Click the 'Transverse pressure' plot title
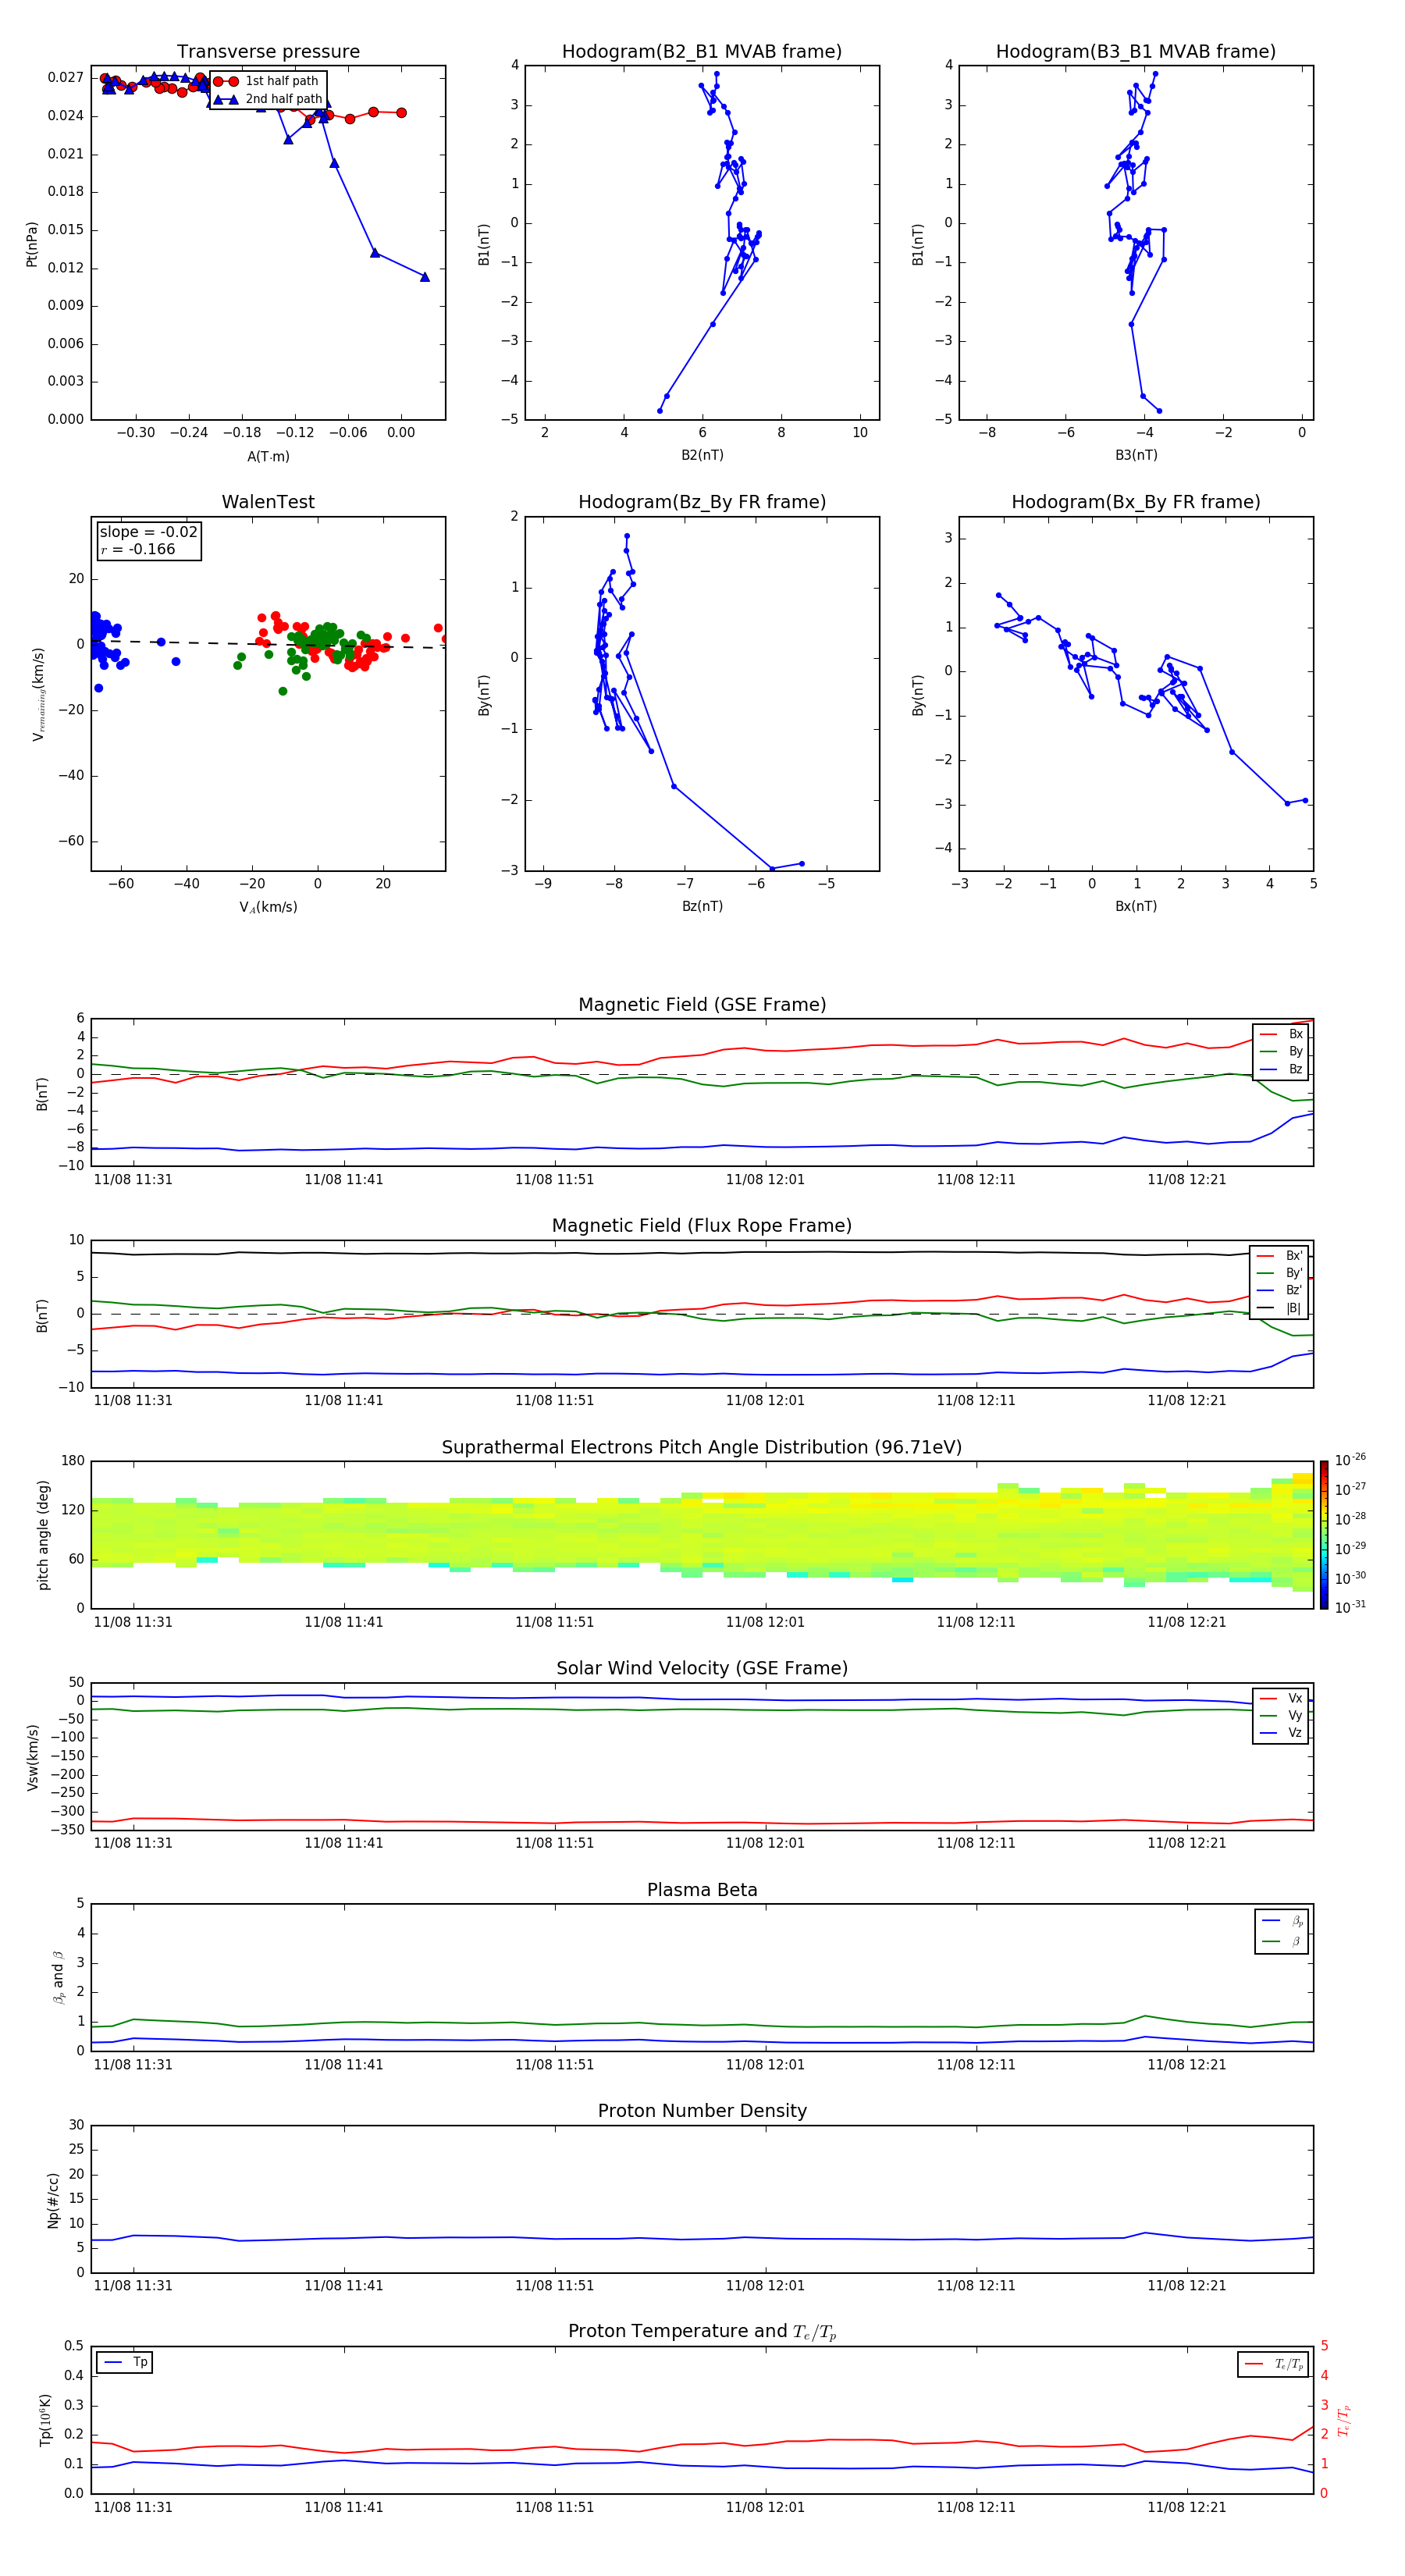Screen dimensions: 1405x2576 coord(268,52)
